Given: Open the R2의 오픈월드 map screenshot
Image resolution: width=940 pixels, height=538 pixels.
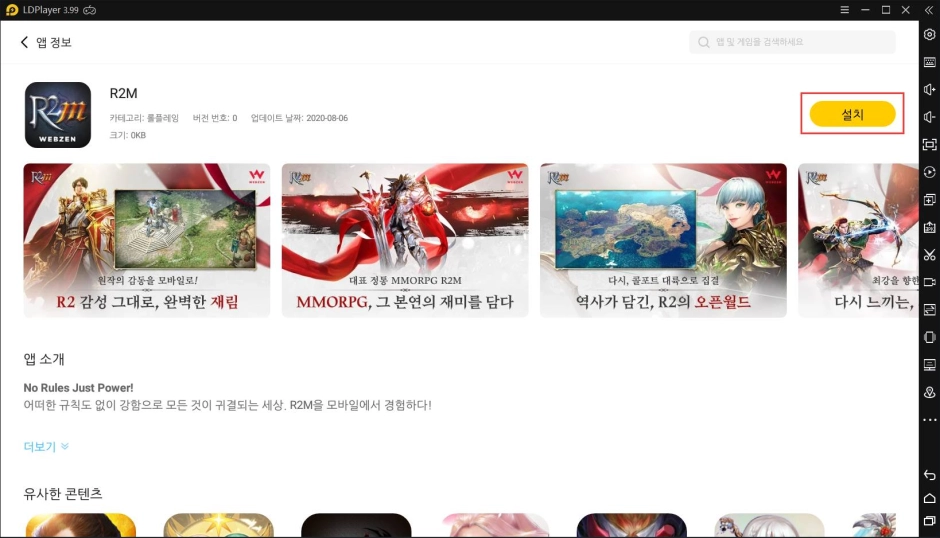Looking at the screenshot, I should (663, 240).
